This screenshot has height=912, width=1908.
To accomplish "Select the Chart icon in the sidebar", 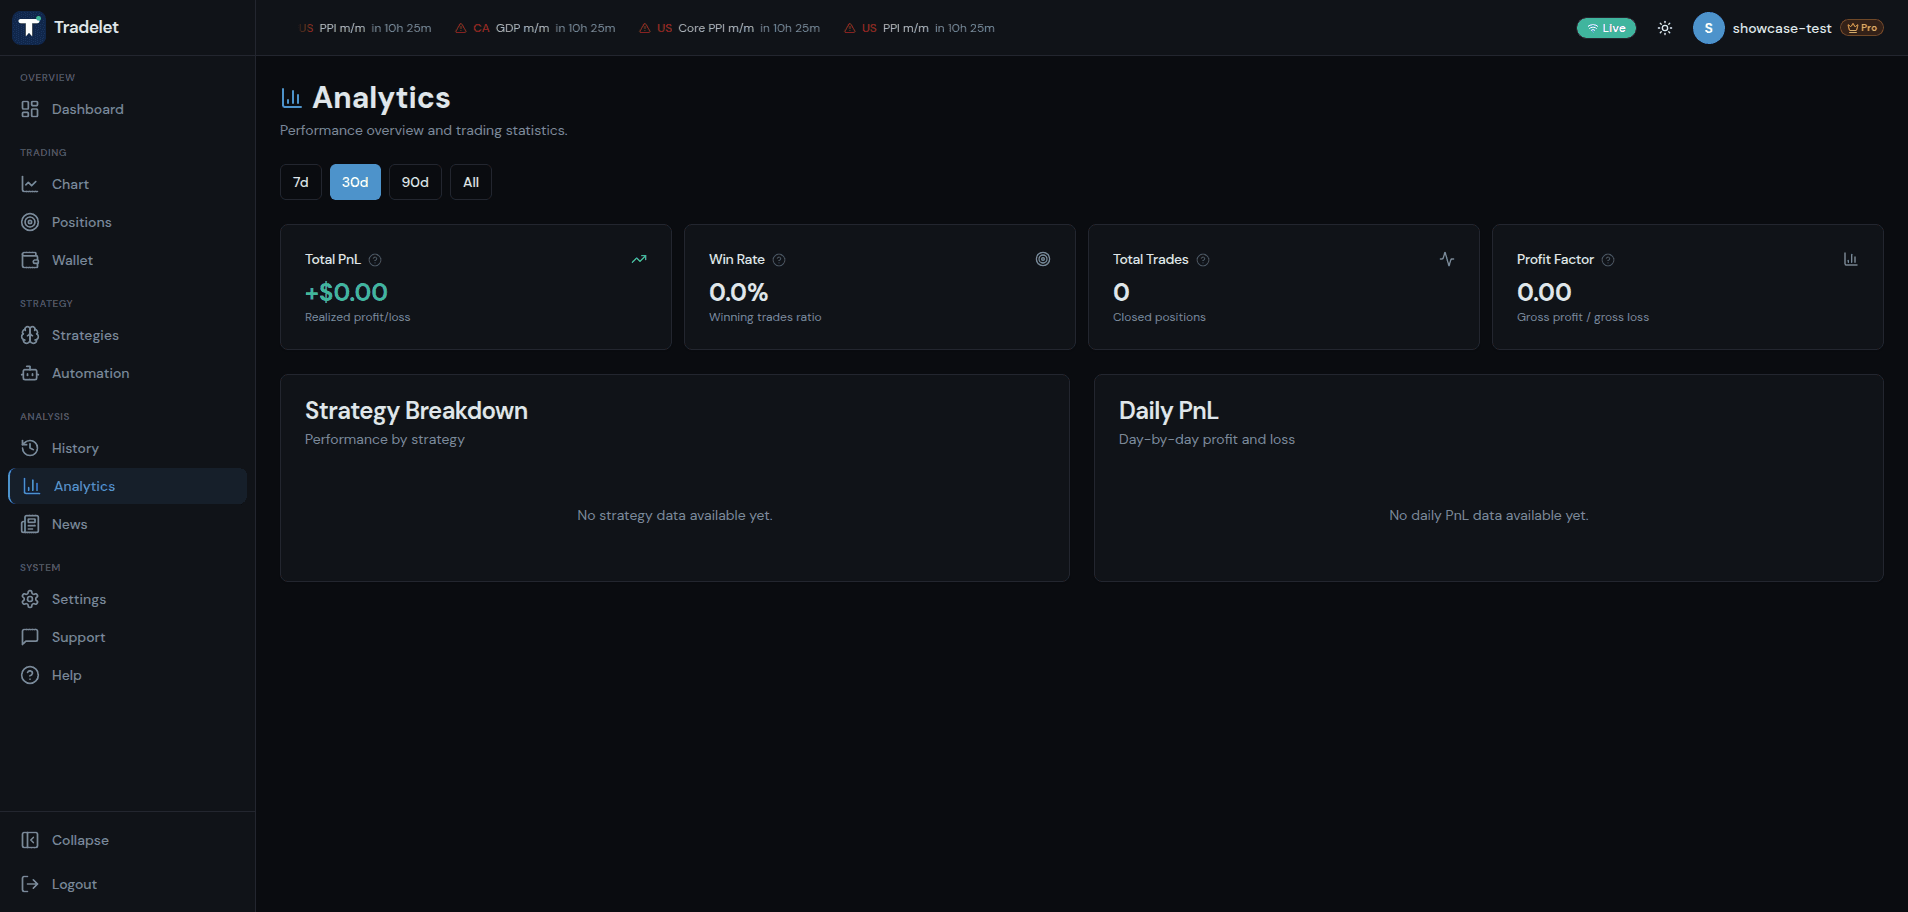I will [32, 184].
